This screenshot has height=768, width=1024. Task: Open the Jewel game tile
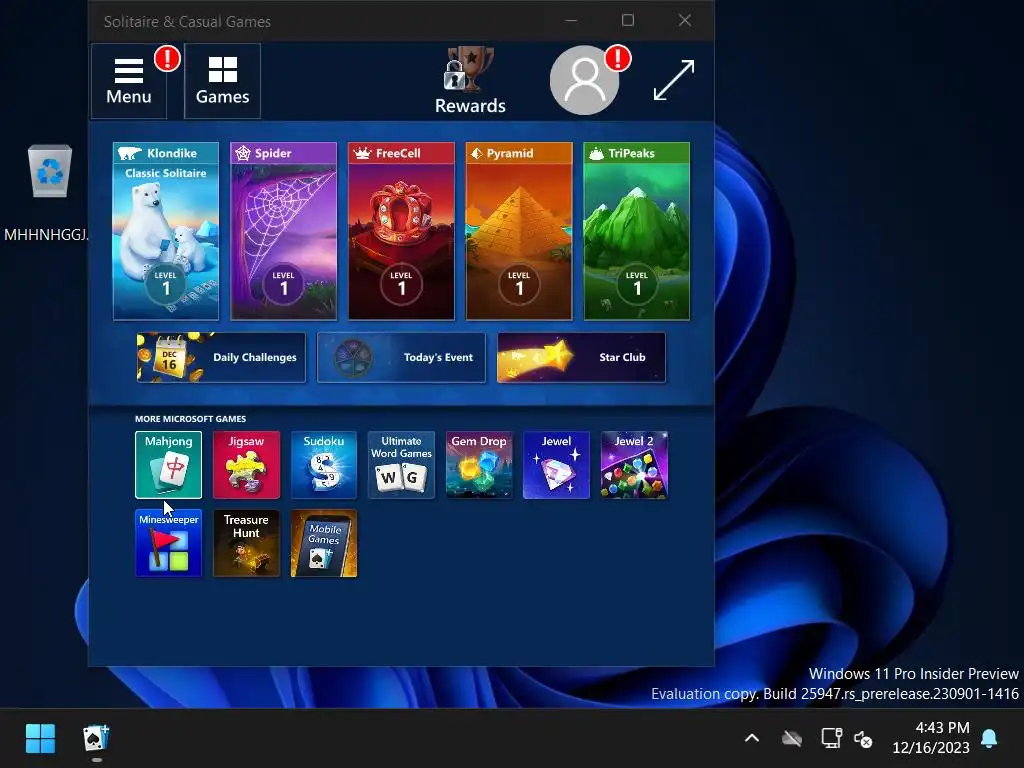point(556,465)
